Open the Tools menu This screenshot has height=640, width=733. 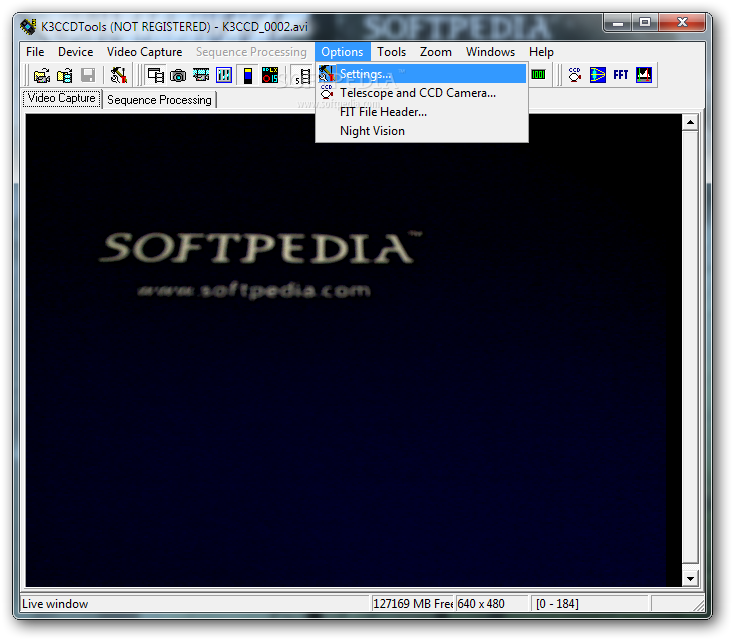tap(391, 52)
